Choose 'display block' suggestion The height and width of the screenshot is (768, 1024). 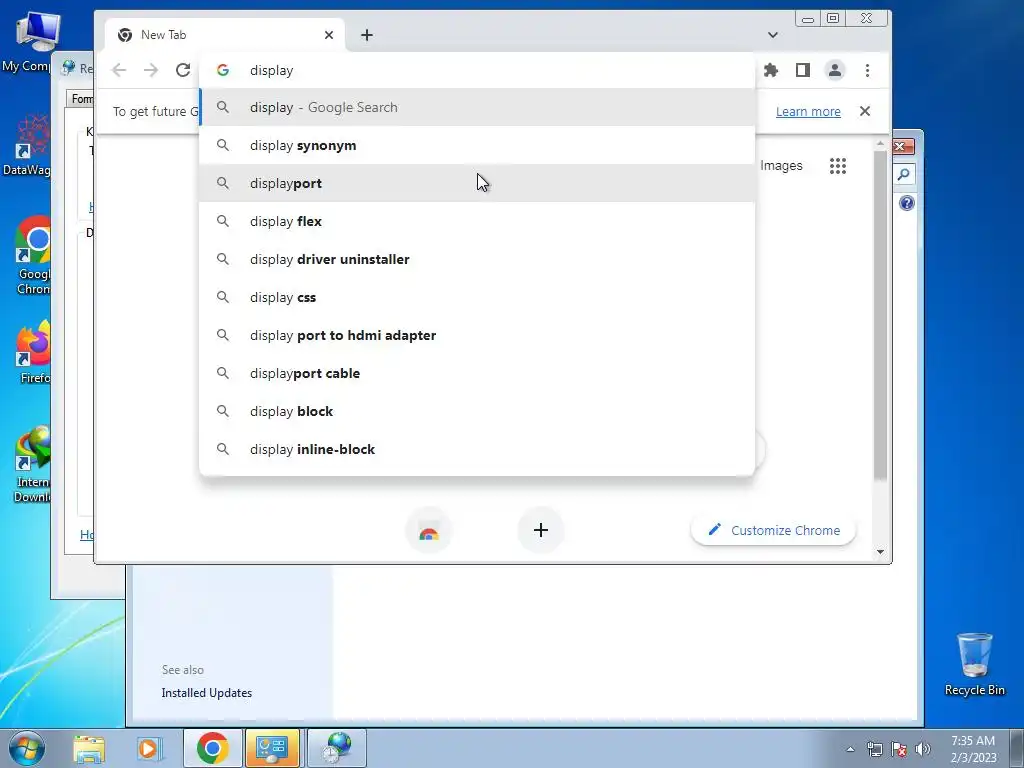[477, 411]
